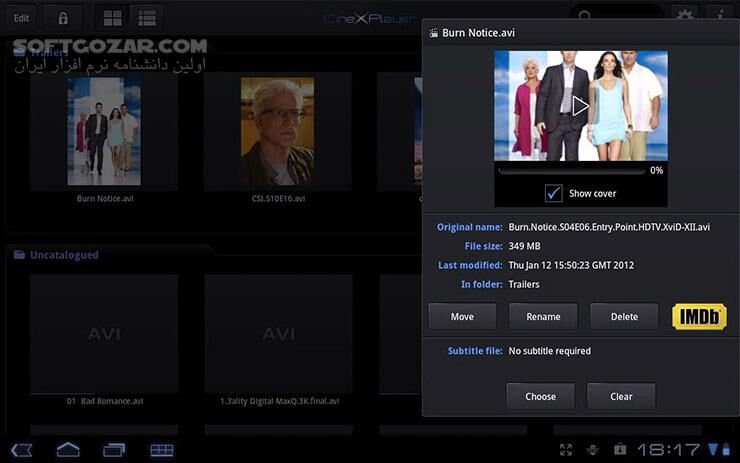
Task: Switch to list view layout
Action: pos(147,18)
